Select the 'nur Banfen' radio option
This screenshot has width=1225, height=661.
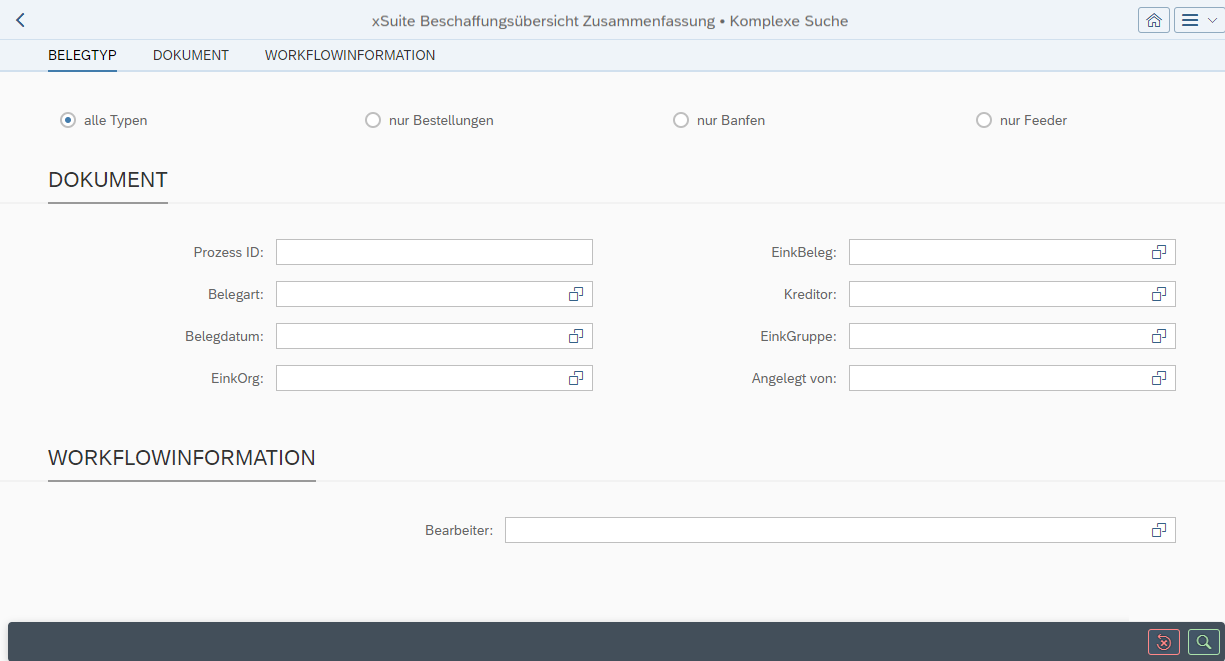point(681,119)
